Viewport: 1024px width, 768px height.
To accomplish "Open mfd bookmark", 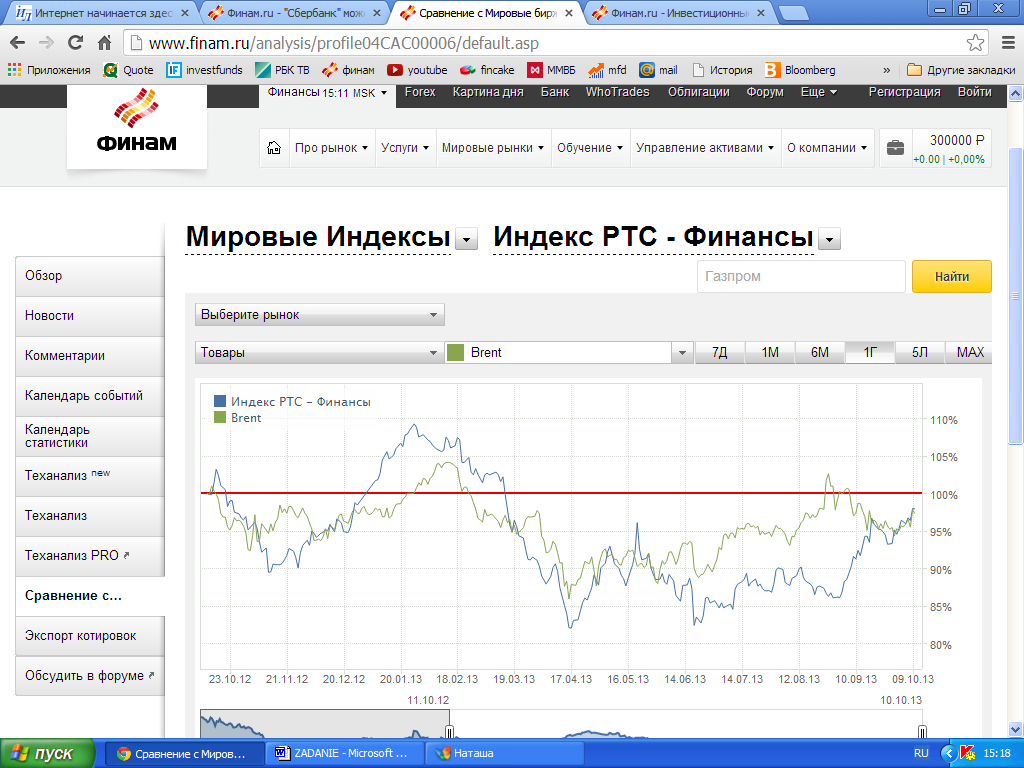I will (607, 70).
